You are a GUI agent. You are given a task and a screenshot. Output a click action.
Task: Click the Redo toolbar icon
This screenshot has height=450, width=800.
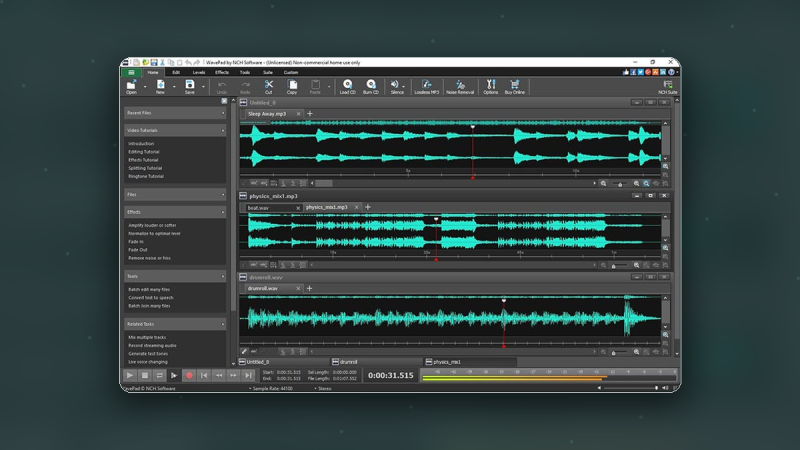[x=245, y=86]
